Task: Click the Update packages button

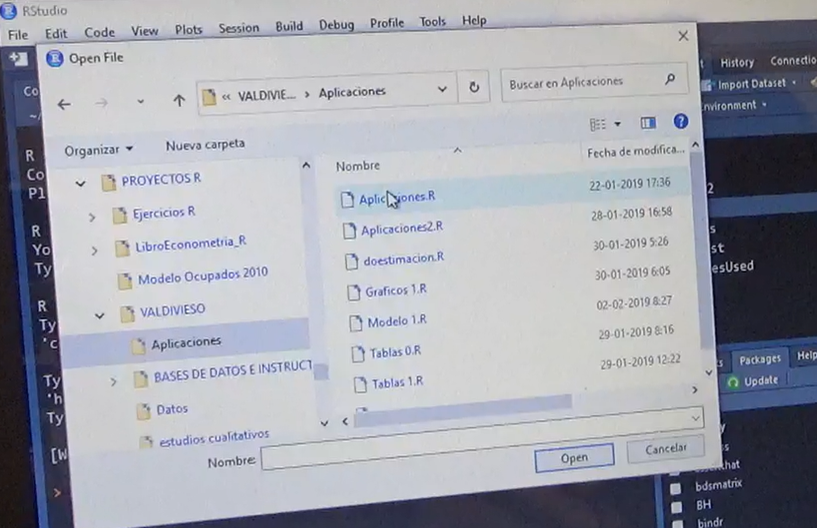Action: 753,382
